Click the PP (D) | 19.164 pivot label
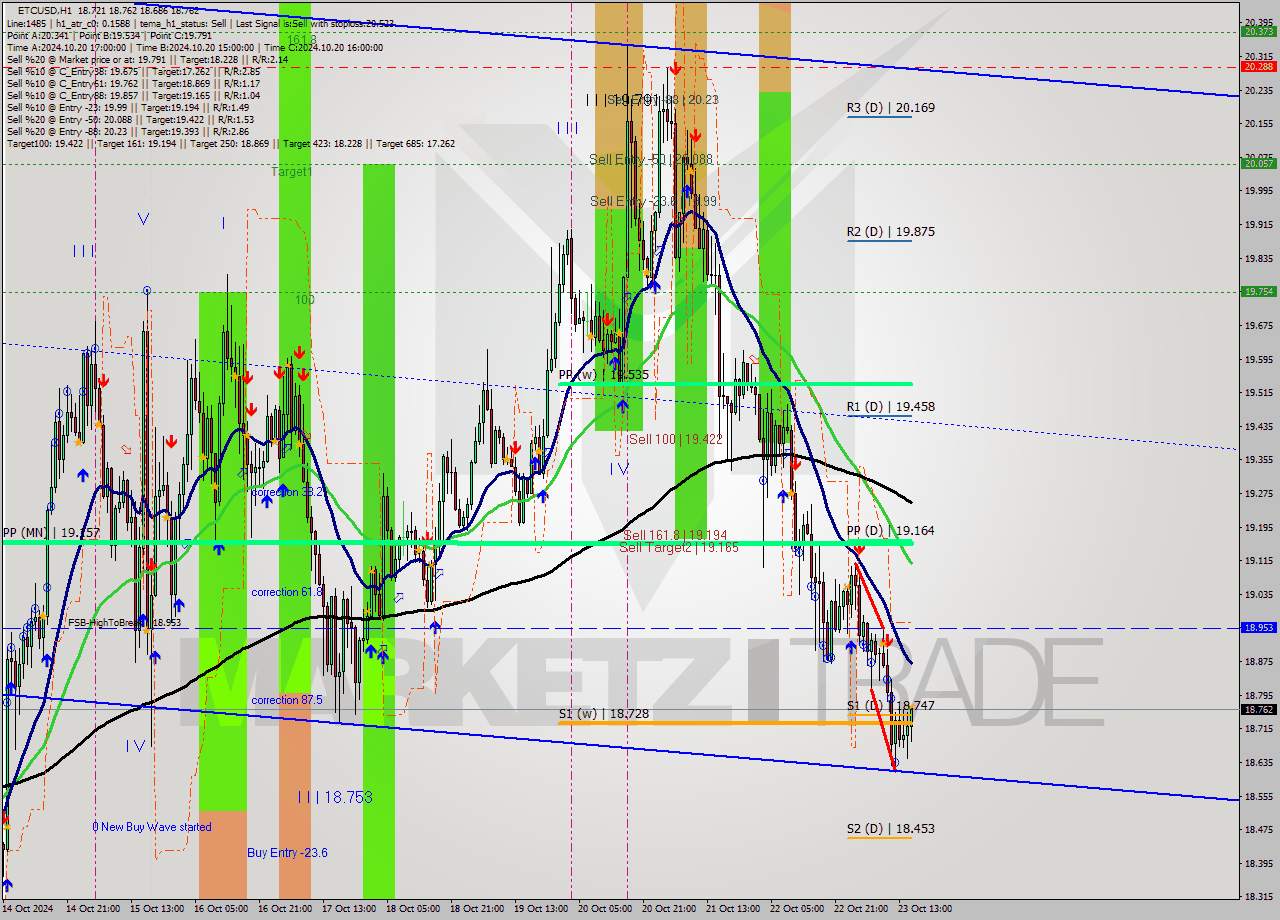Image resolution: width=1280 pixels, height=920 pixels. pyautogui.click(x=890, y=530)
